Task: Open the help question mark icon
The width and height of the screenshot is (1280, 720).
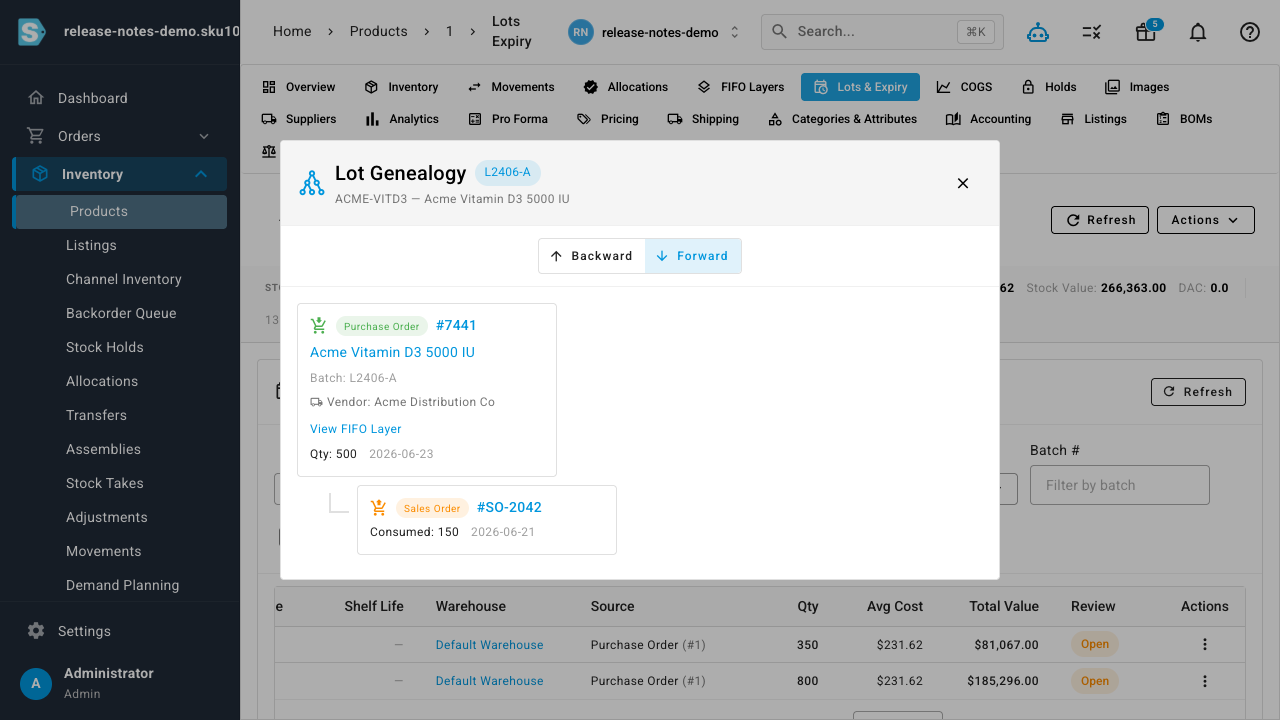Action: click(x=1250, y=32)
